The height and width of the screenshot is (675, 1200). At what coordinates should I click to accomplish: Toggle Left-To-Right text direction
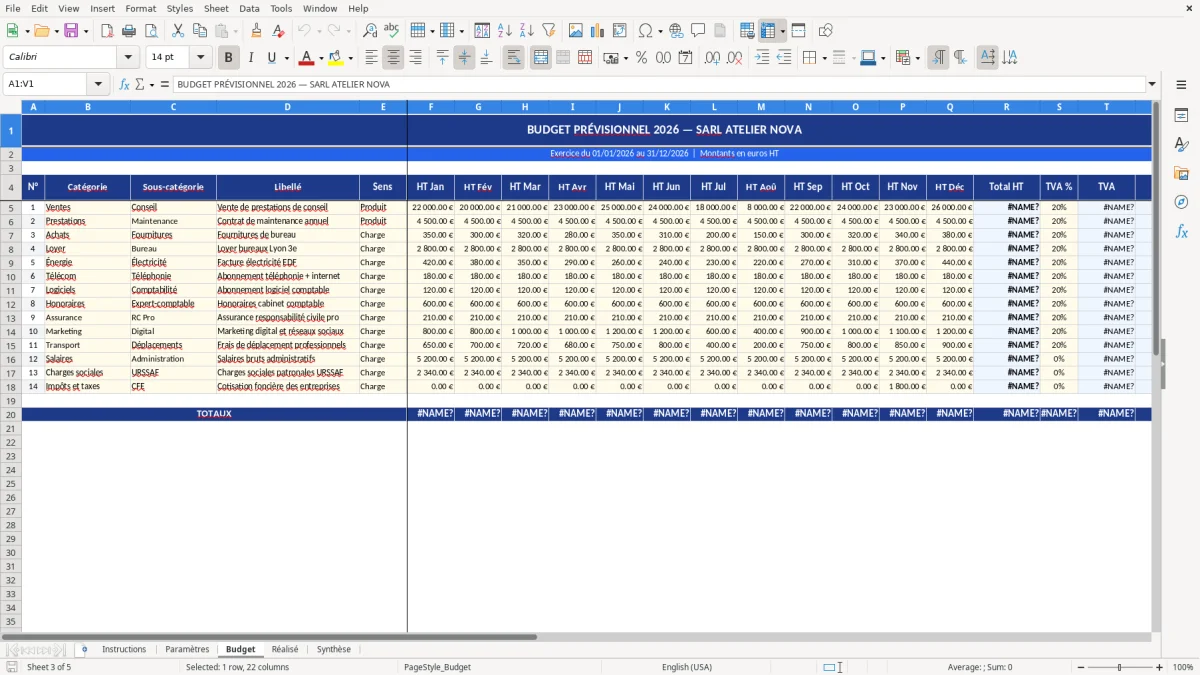point(938,58)
